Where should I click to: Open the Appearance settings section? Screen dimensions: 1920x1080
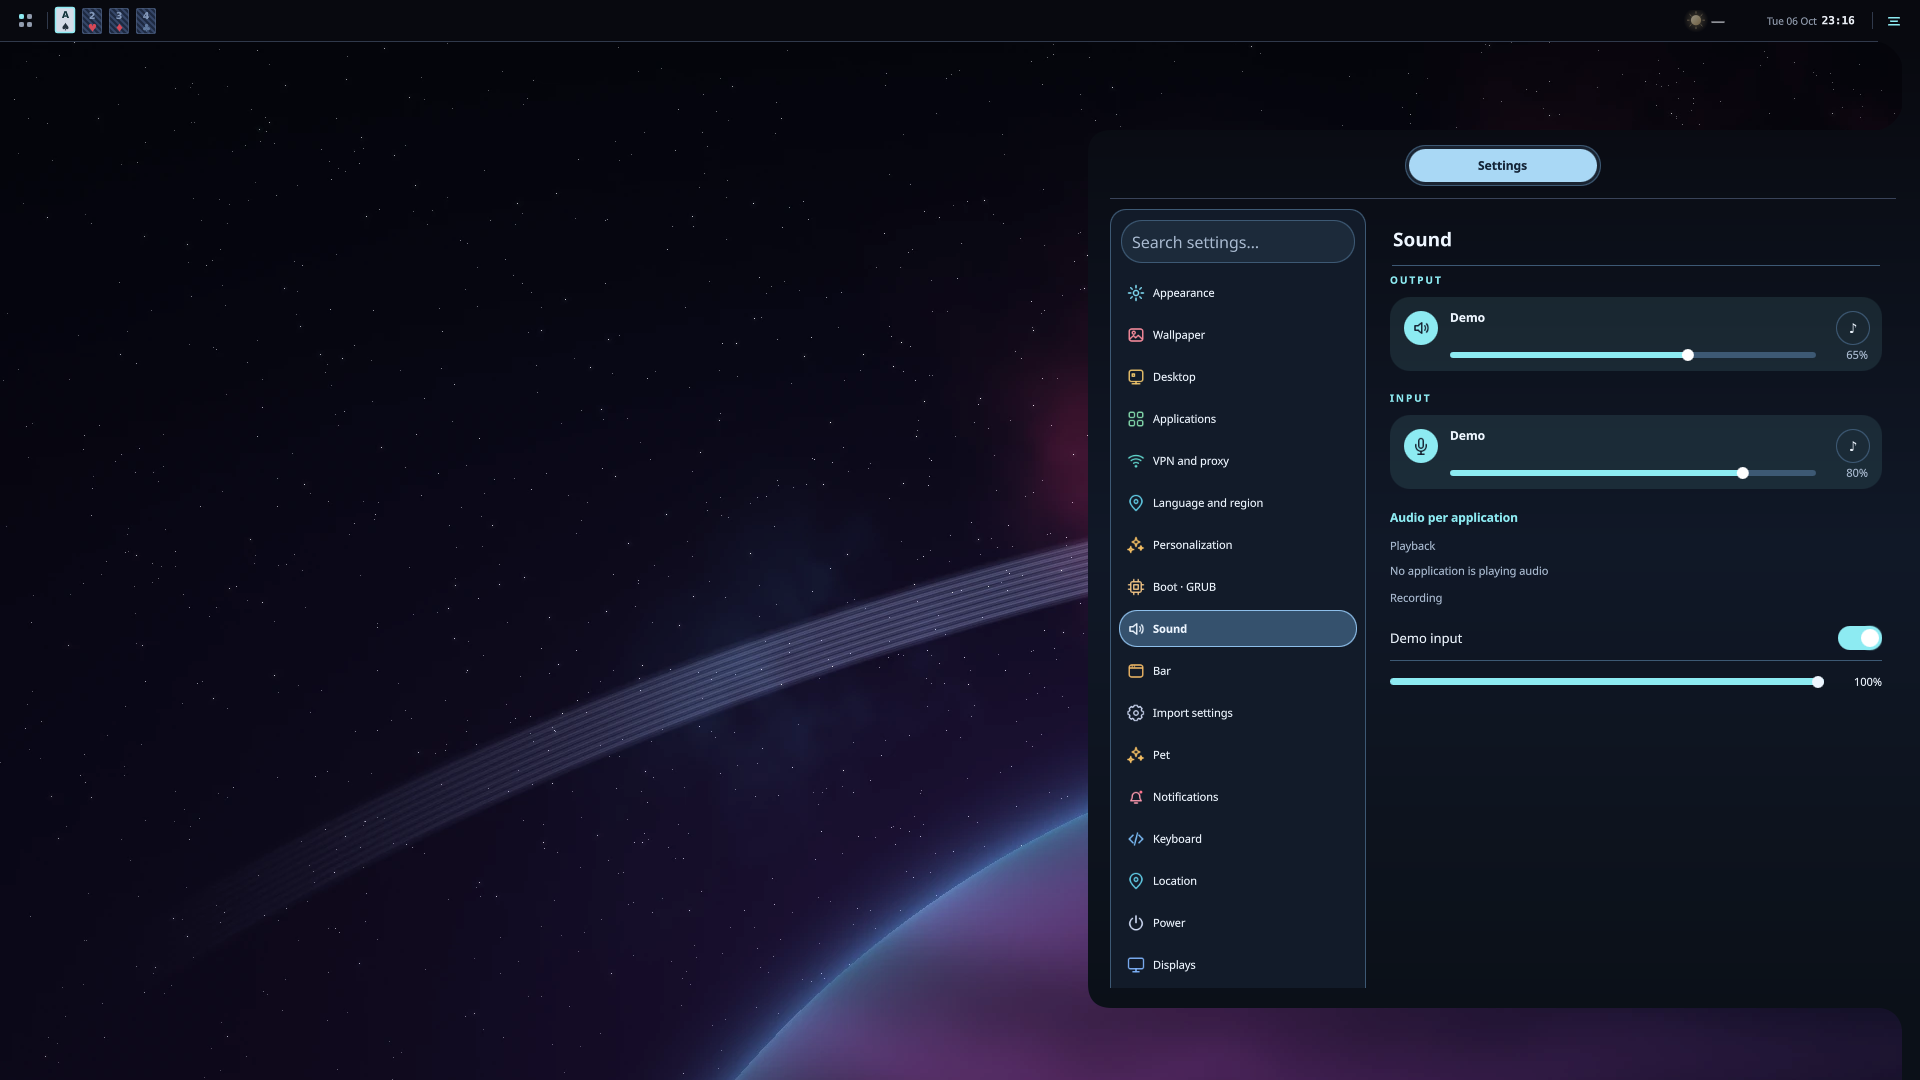[1237, 293]
